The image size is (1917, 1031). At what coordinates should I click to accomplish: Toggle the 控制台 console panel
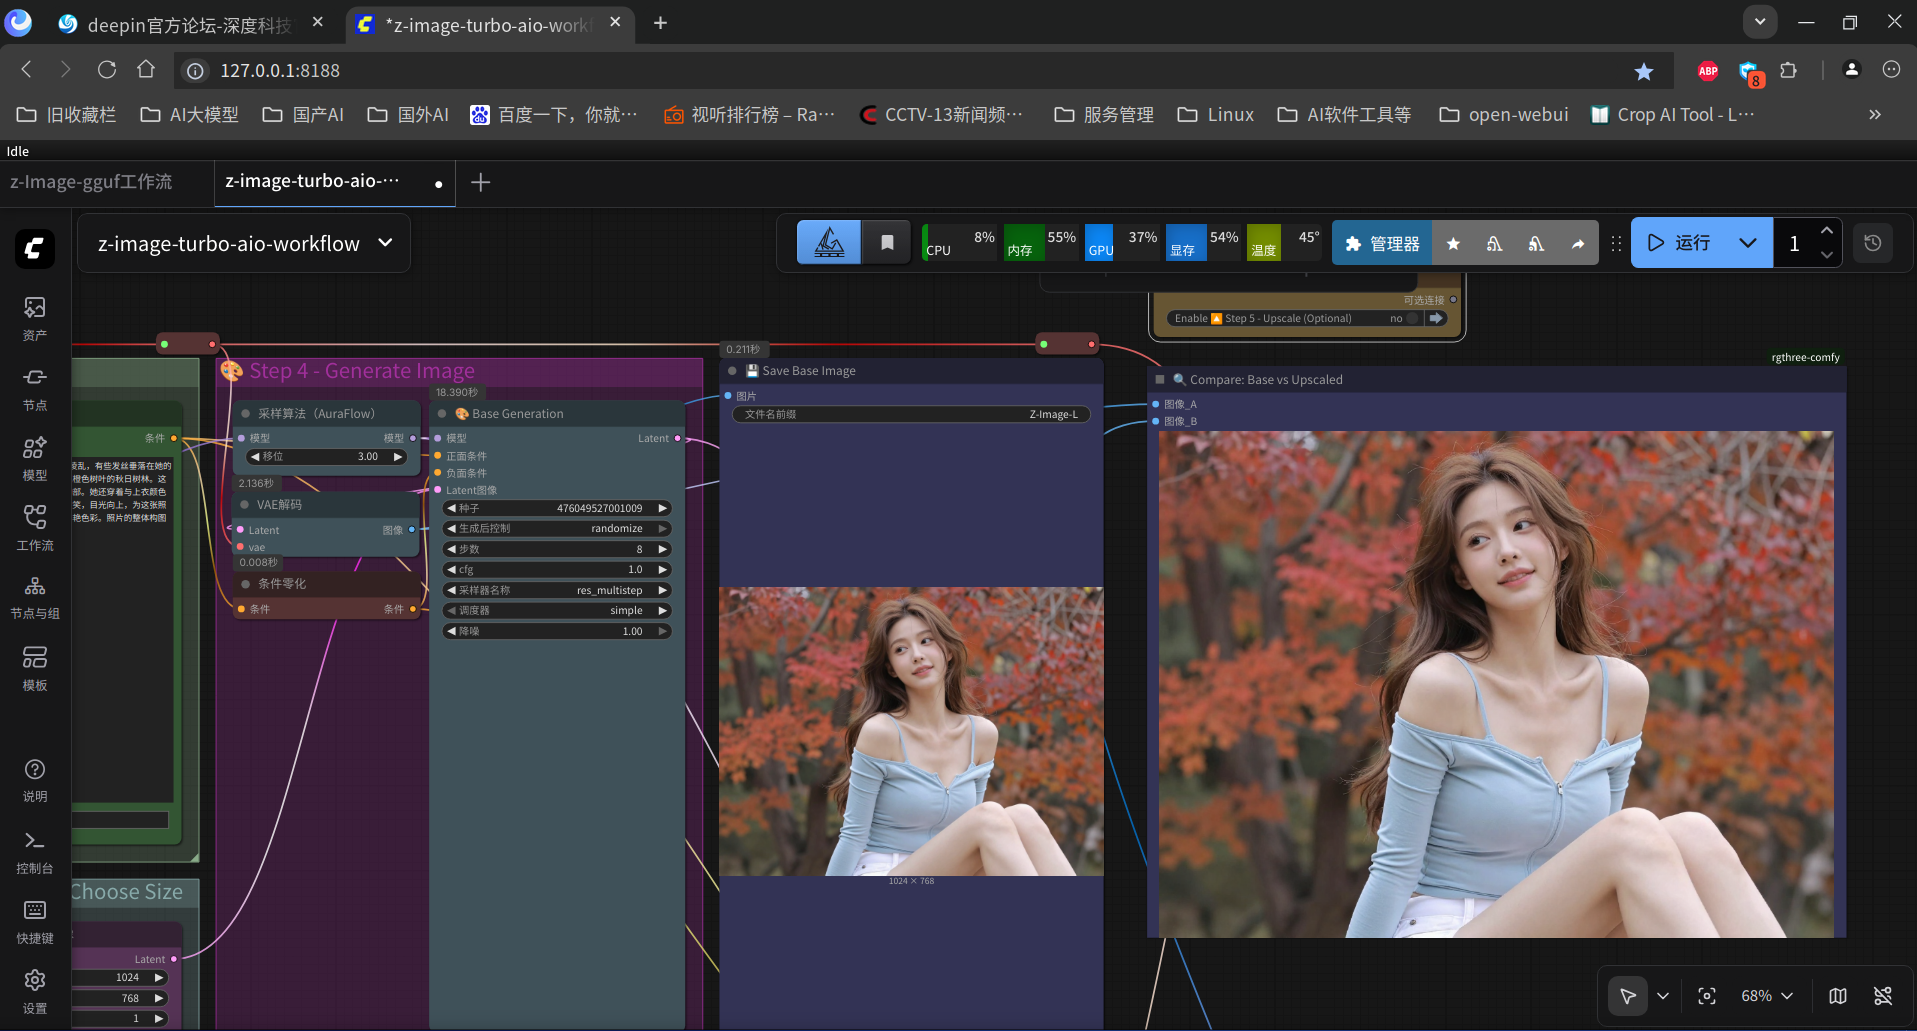(35, 851)
